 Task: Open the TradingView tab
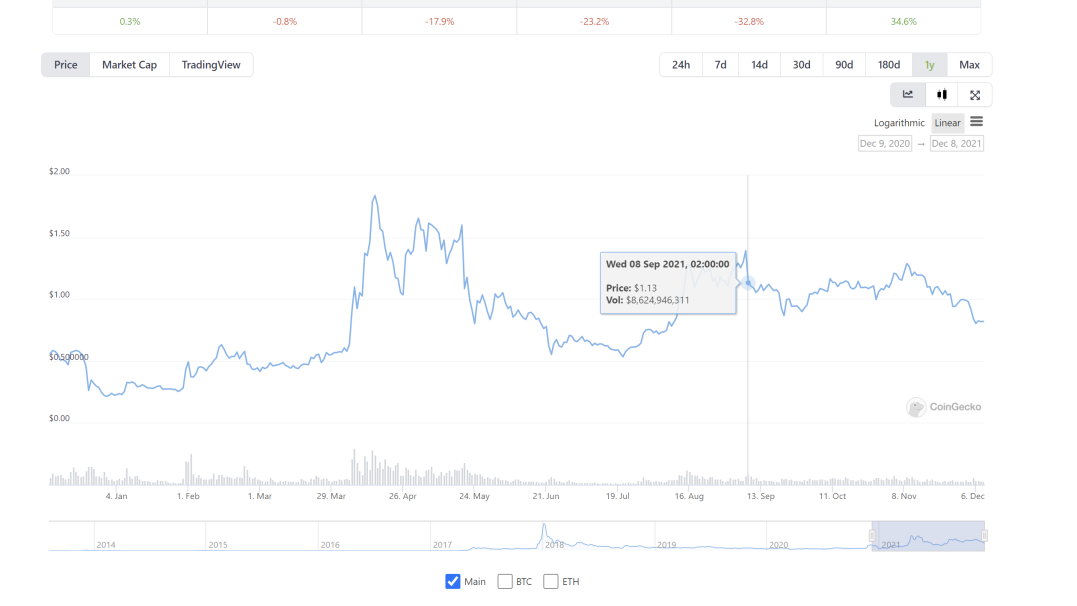coord(211,65)
